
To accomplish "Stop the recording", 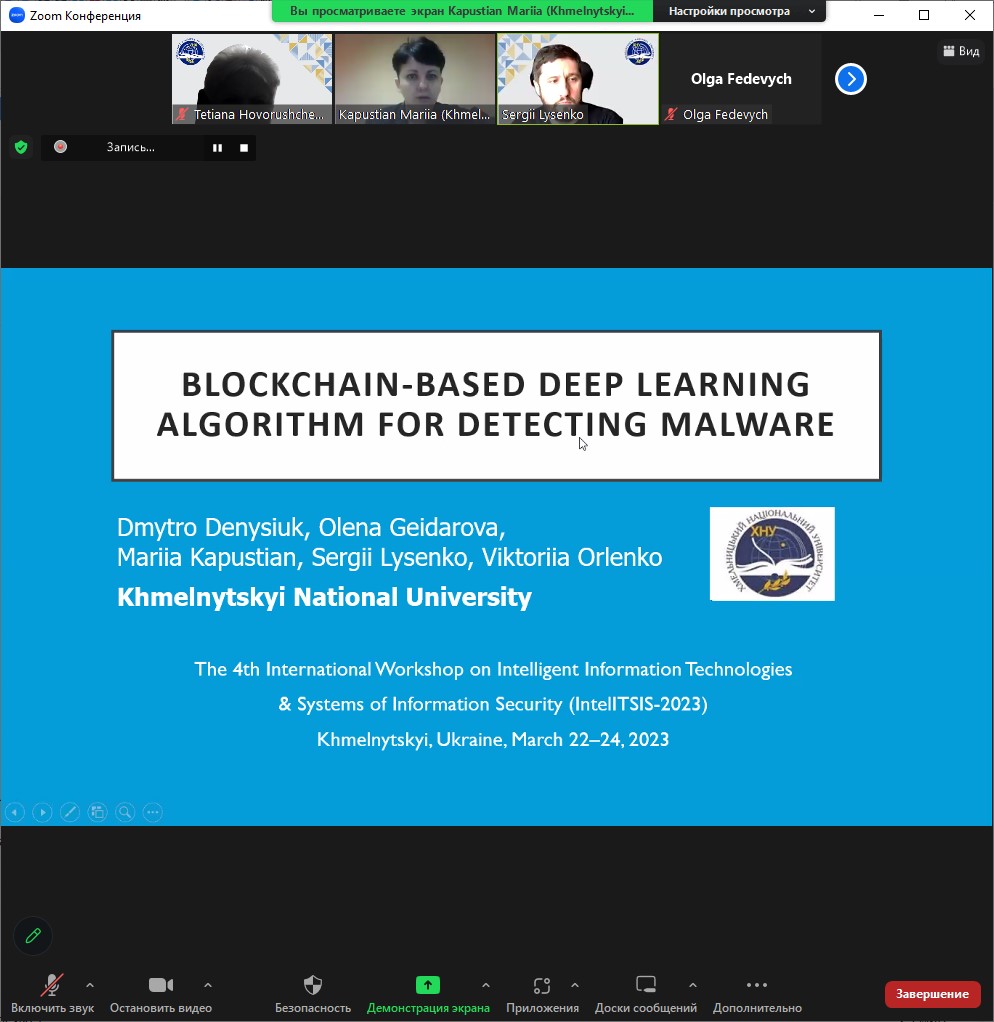I will click(243, 148).
